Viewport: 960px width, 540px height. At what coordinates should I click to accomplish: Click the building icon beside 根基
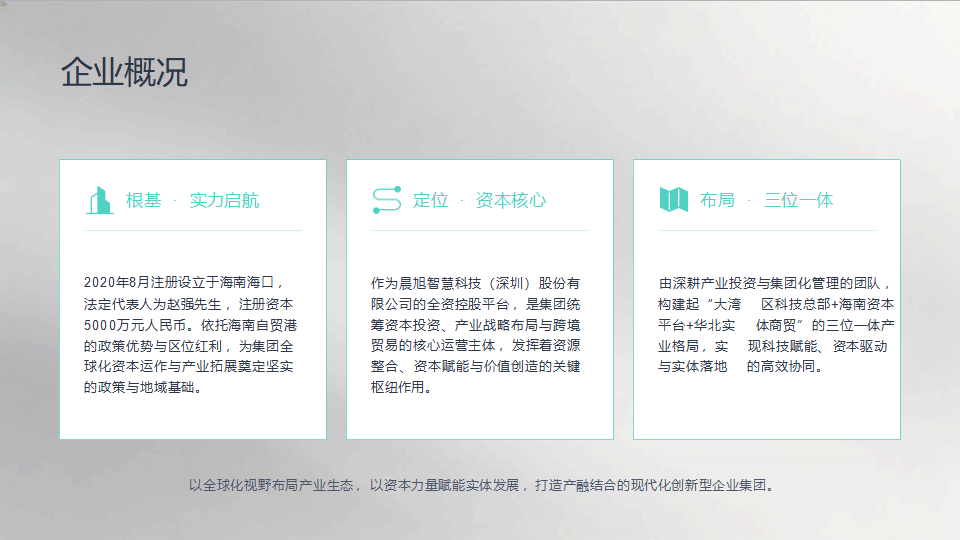(100, 200)
